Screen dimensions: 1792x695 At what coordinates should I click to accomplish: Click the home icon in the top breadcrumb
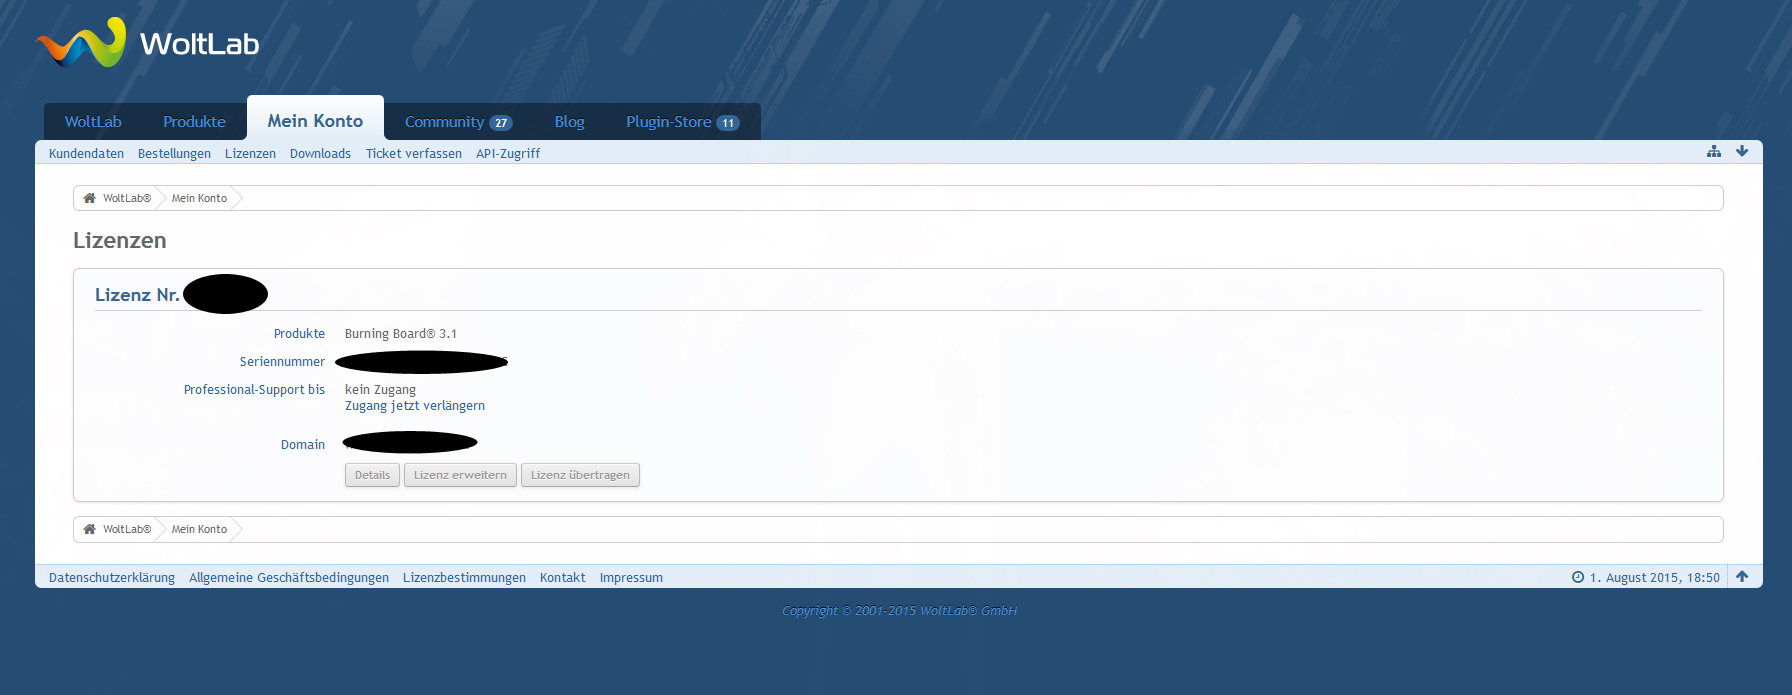pos(90,198)
